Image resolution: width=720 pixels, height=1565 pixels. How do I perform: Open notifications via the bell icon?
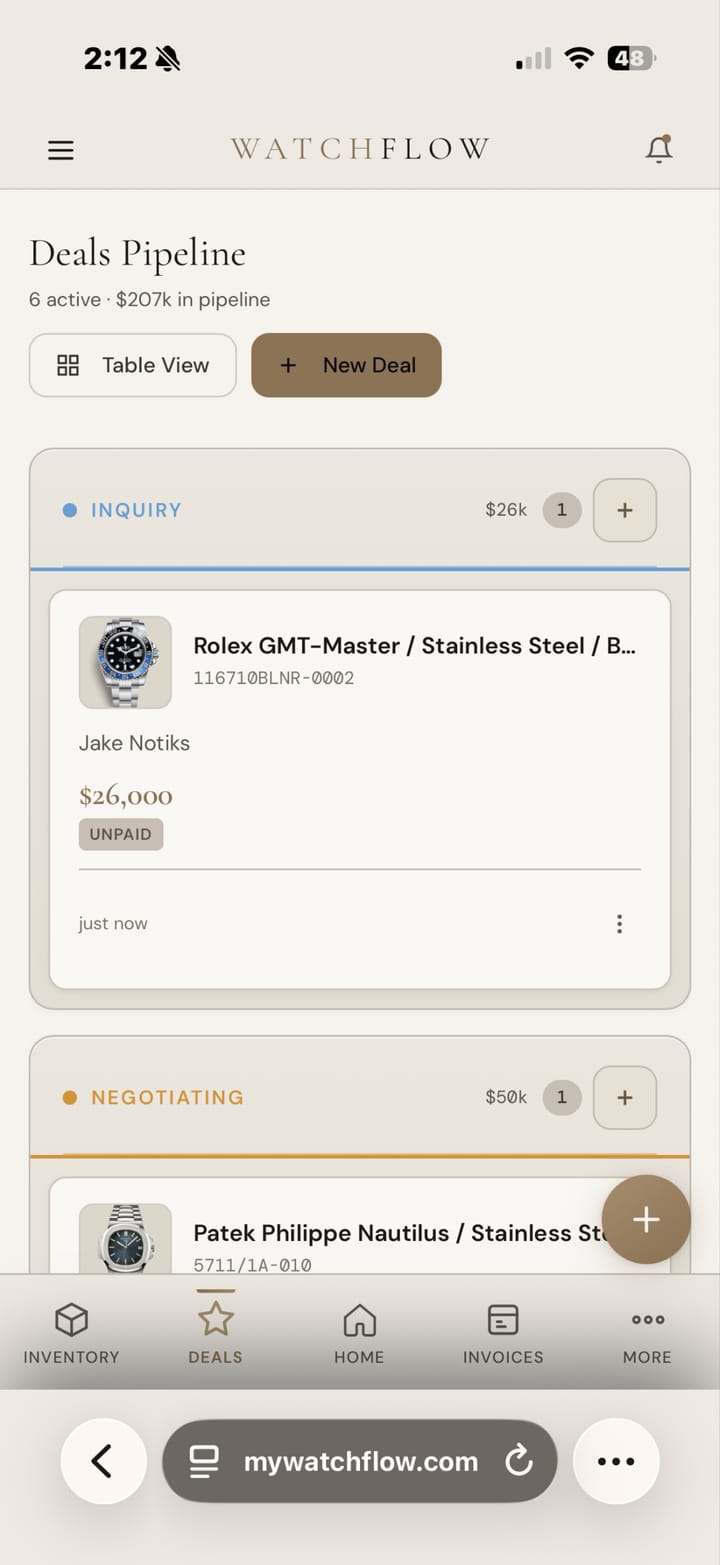tap(659, 148)
